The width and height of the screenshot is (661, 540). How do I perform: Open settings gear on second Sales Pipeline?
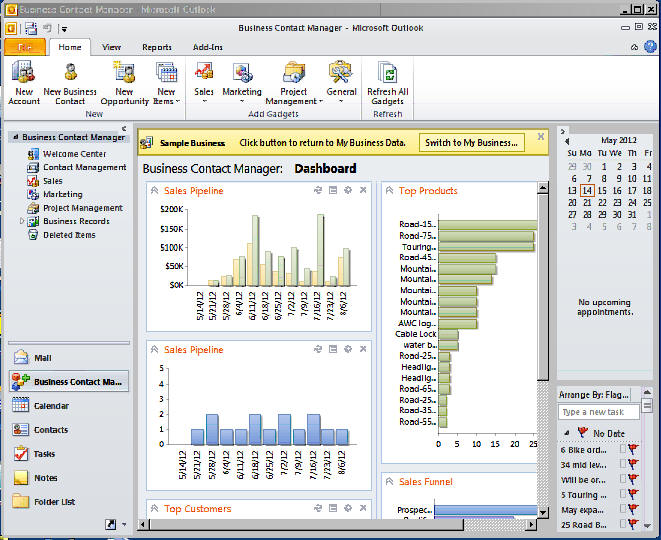pyautogui.click(x=348, y=349)
